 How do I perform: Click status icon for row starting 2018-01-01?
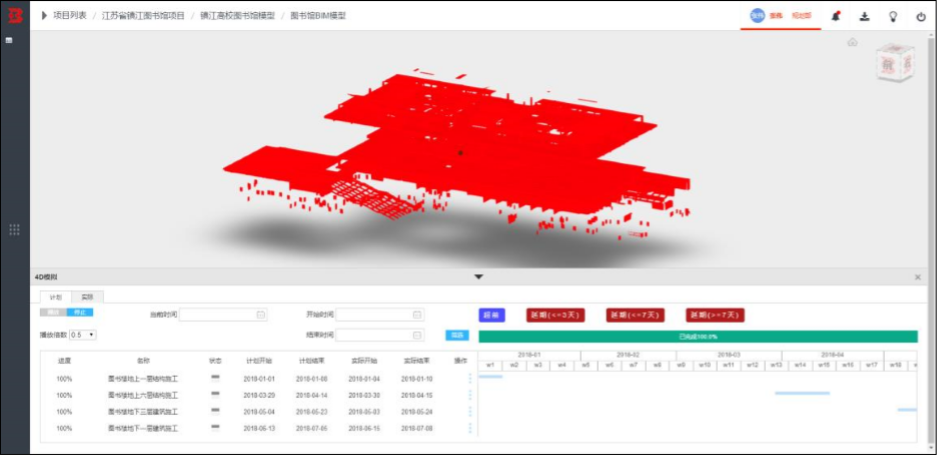point(216,377)
